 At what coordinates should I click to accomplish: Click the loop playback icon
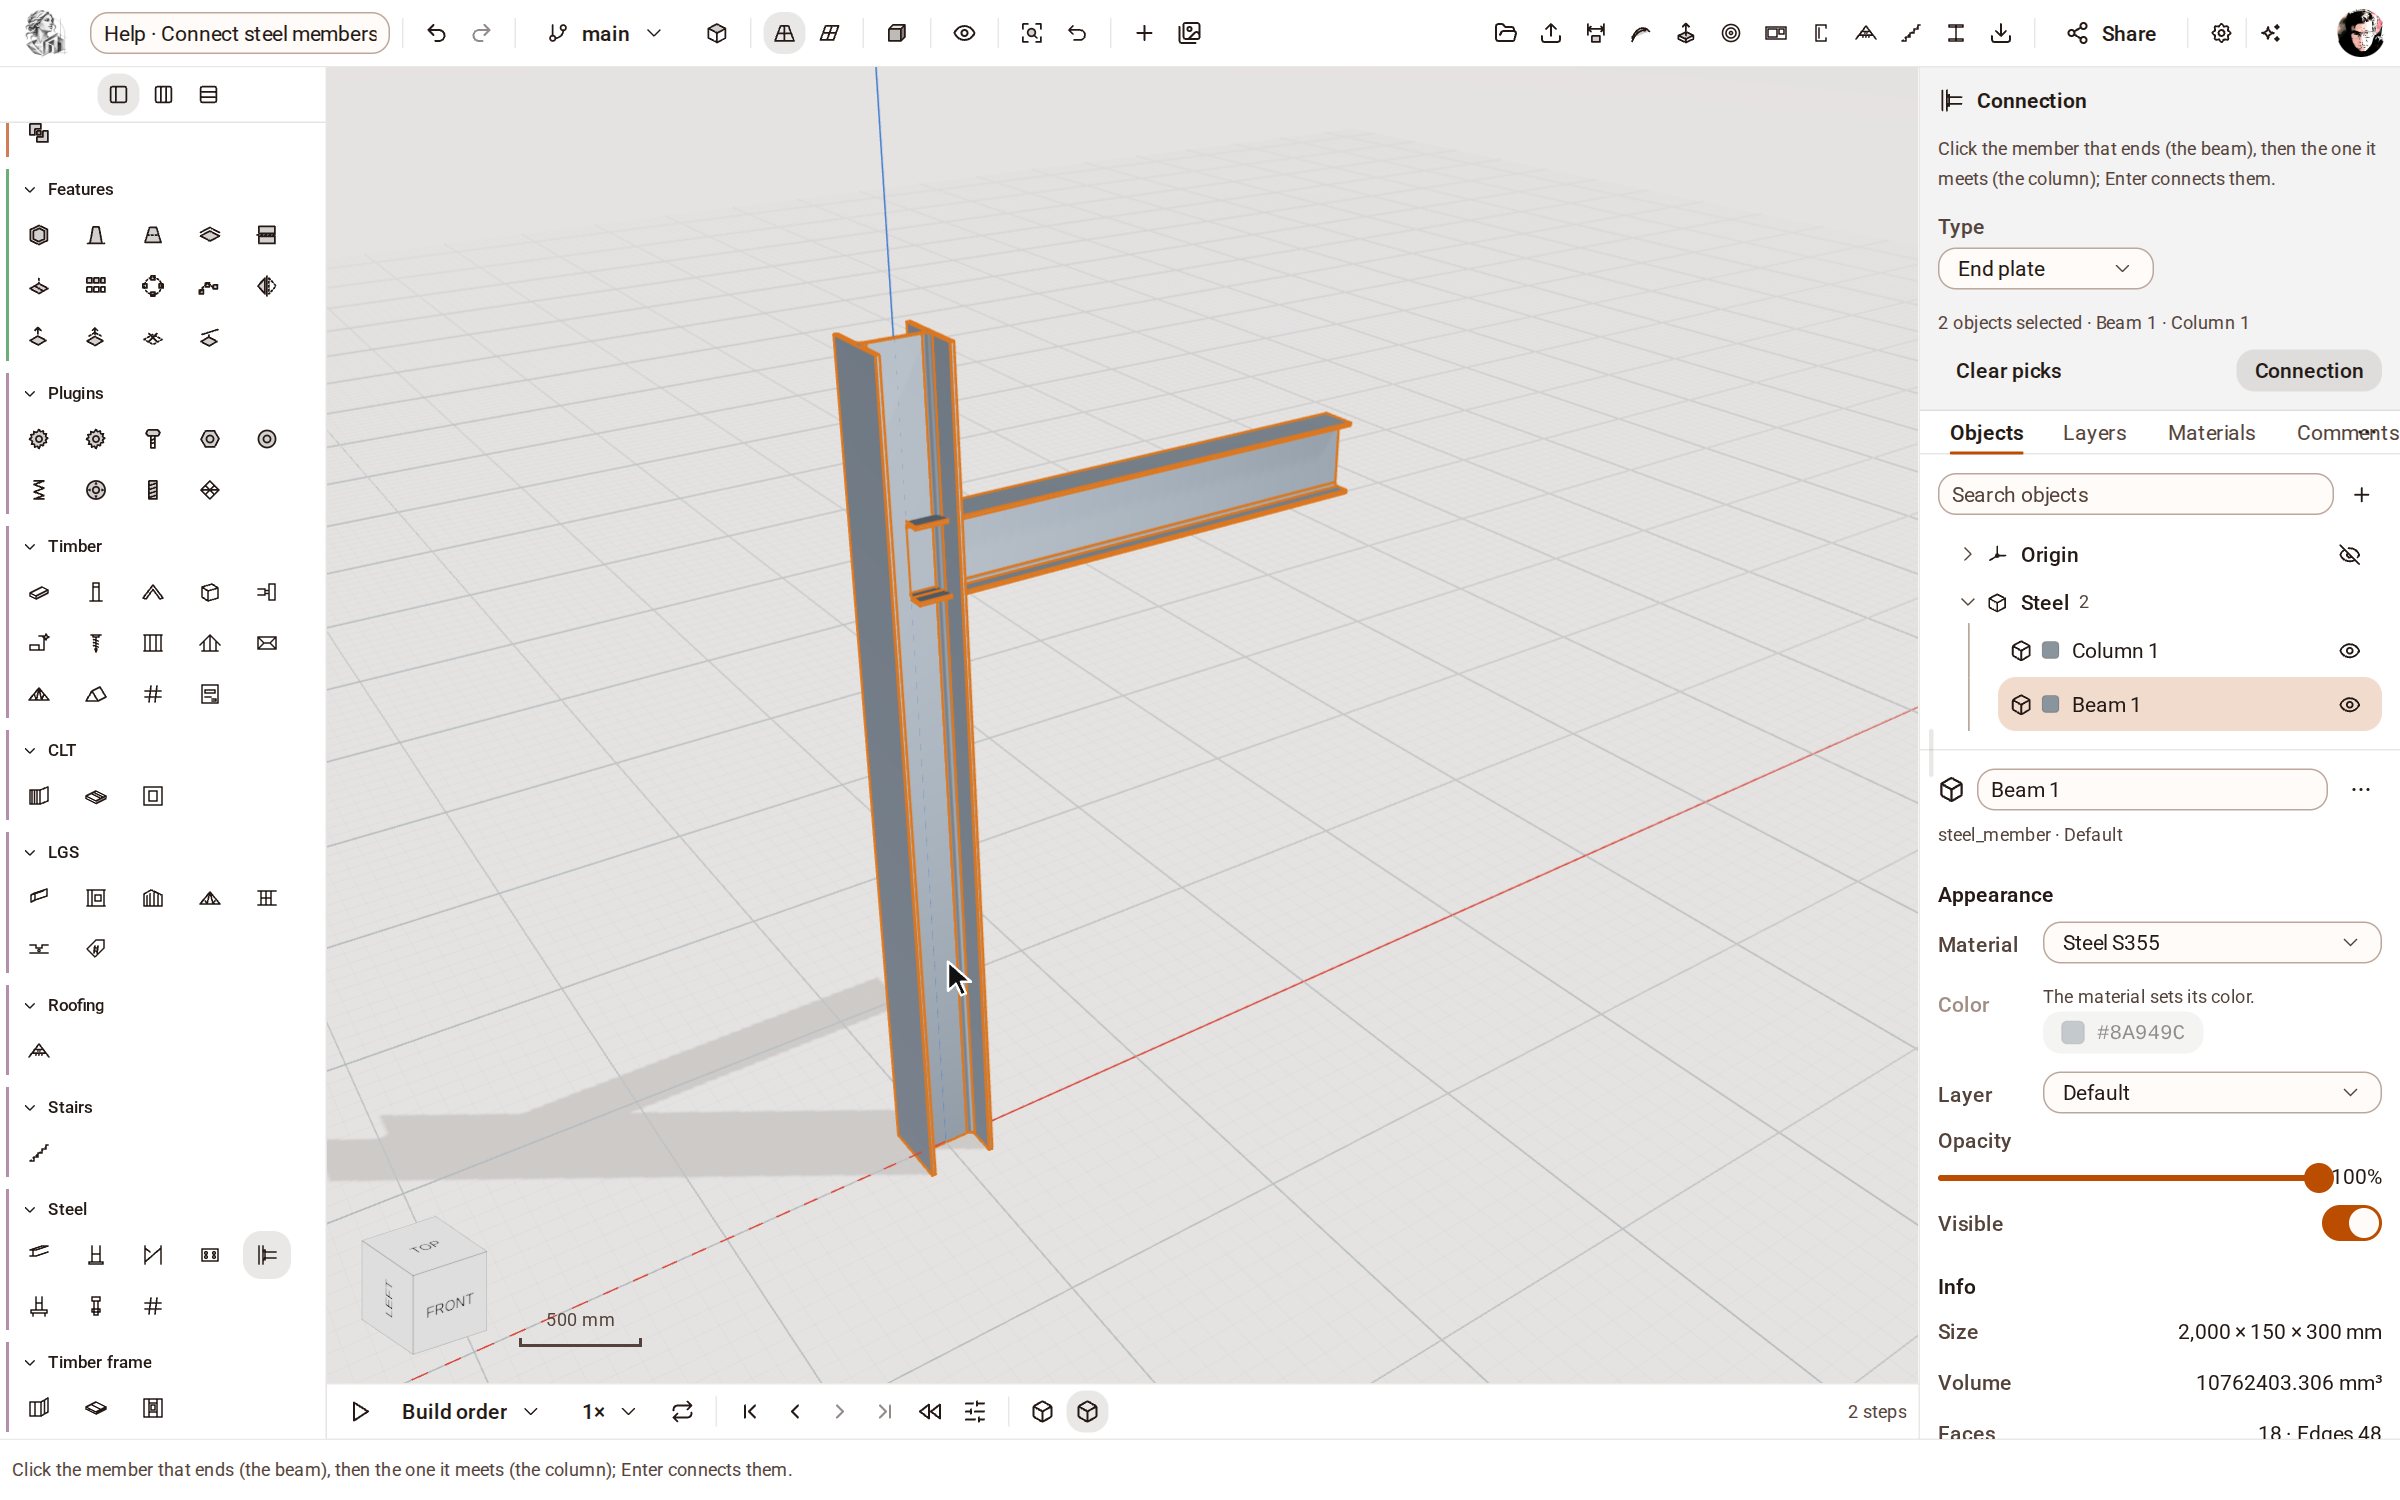click(682, 1411)
